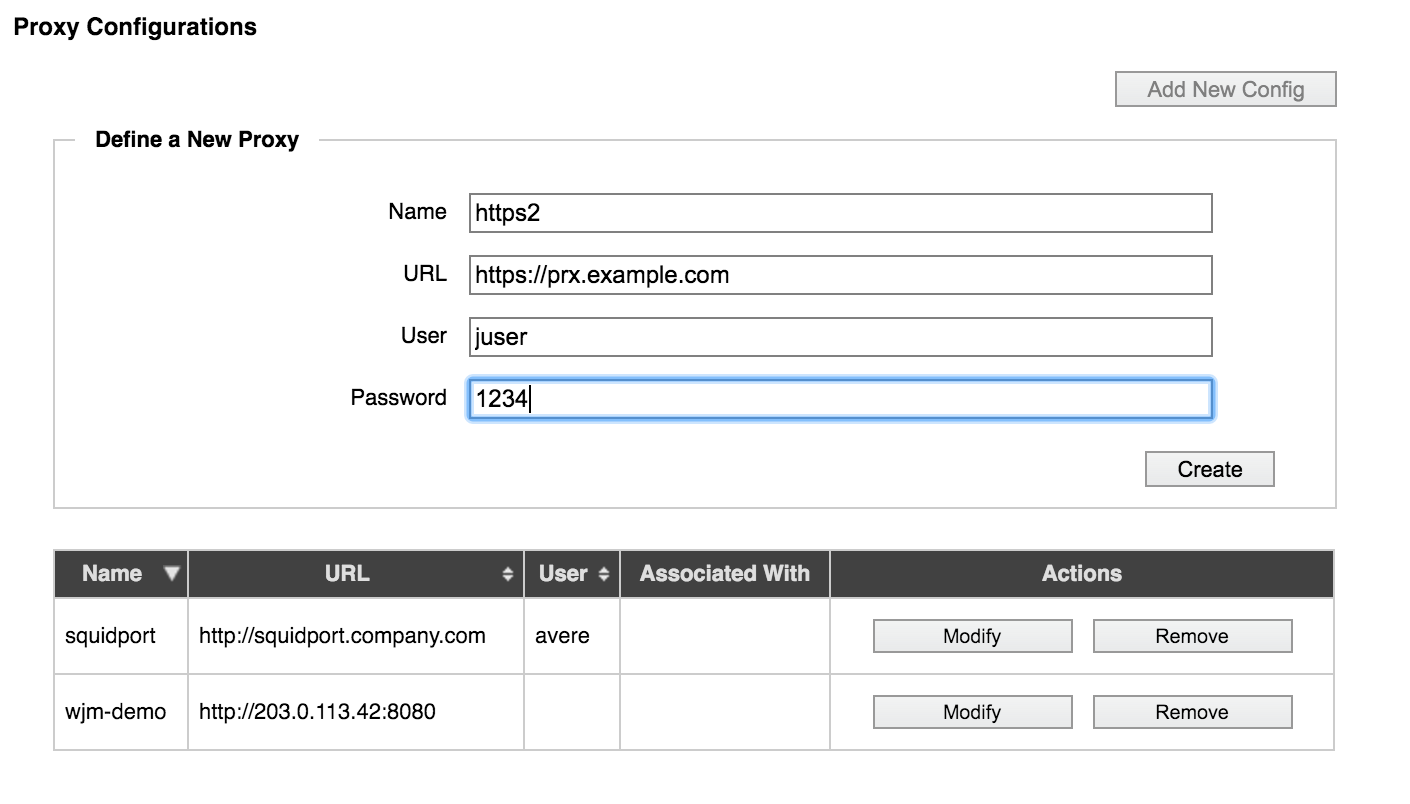Select the URL column header
This screenshot has height=804, width=1410.
click(356, 574)
